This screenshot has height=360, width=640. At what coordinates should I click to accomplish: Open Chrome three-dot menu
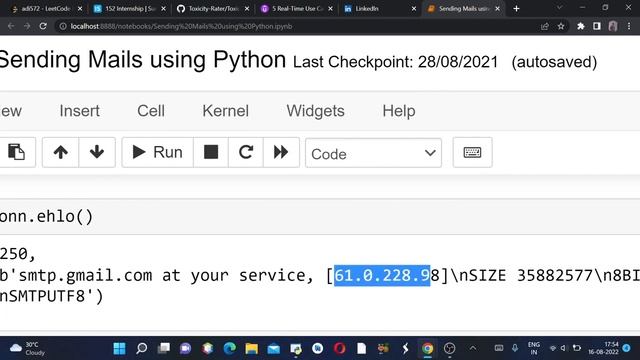[x=629, y=26]
